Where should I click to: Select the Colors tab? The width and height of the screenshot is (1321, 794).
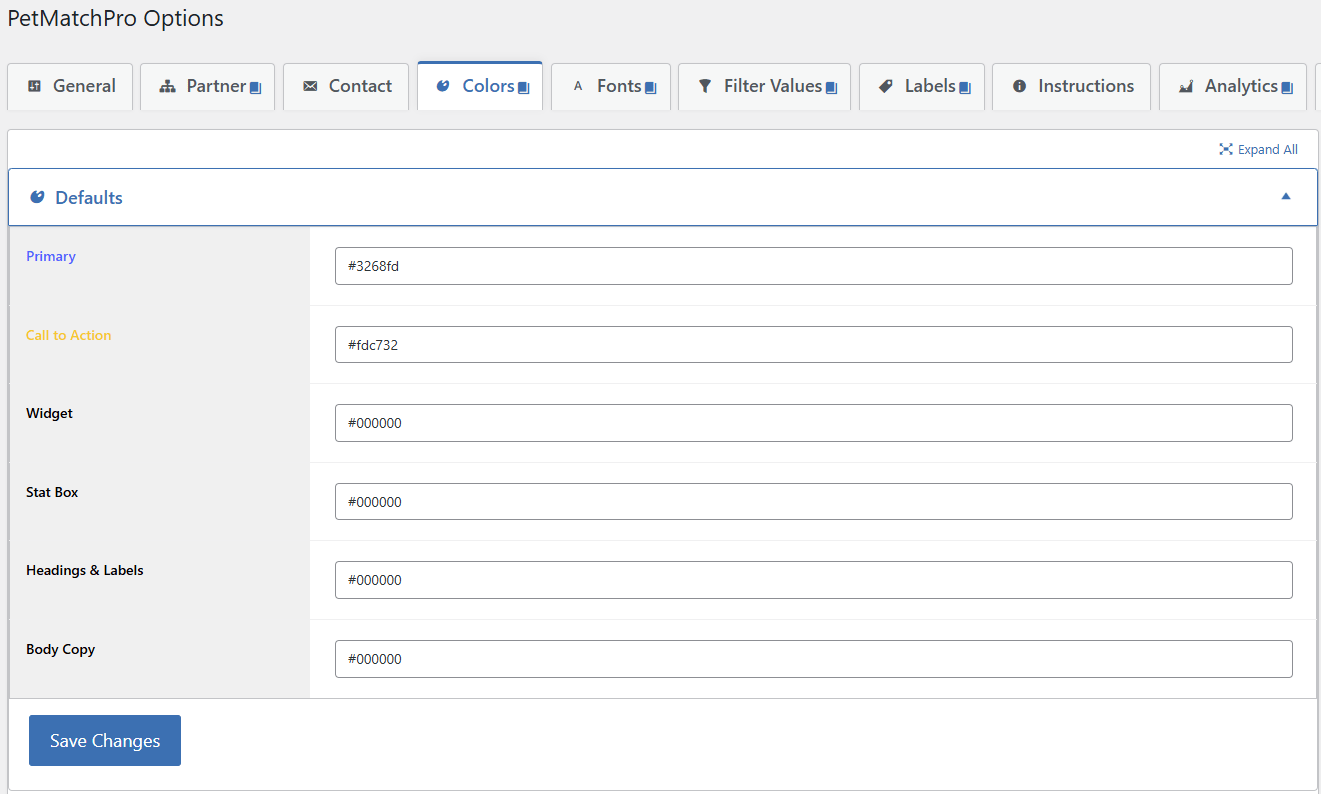click(480, 86)
